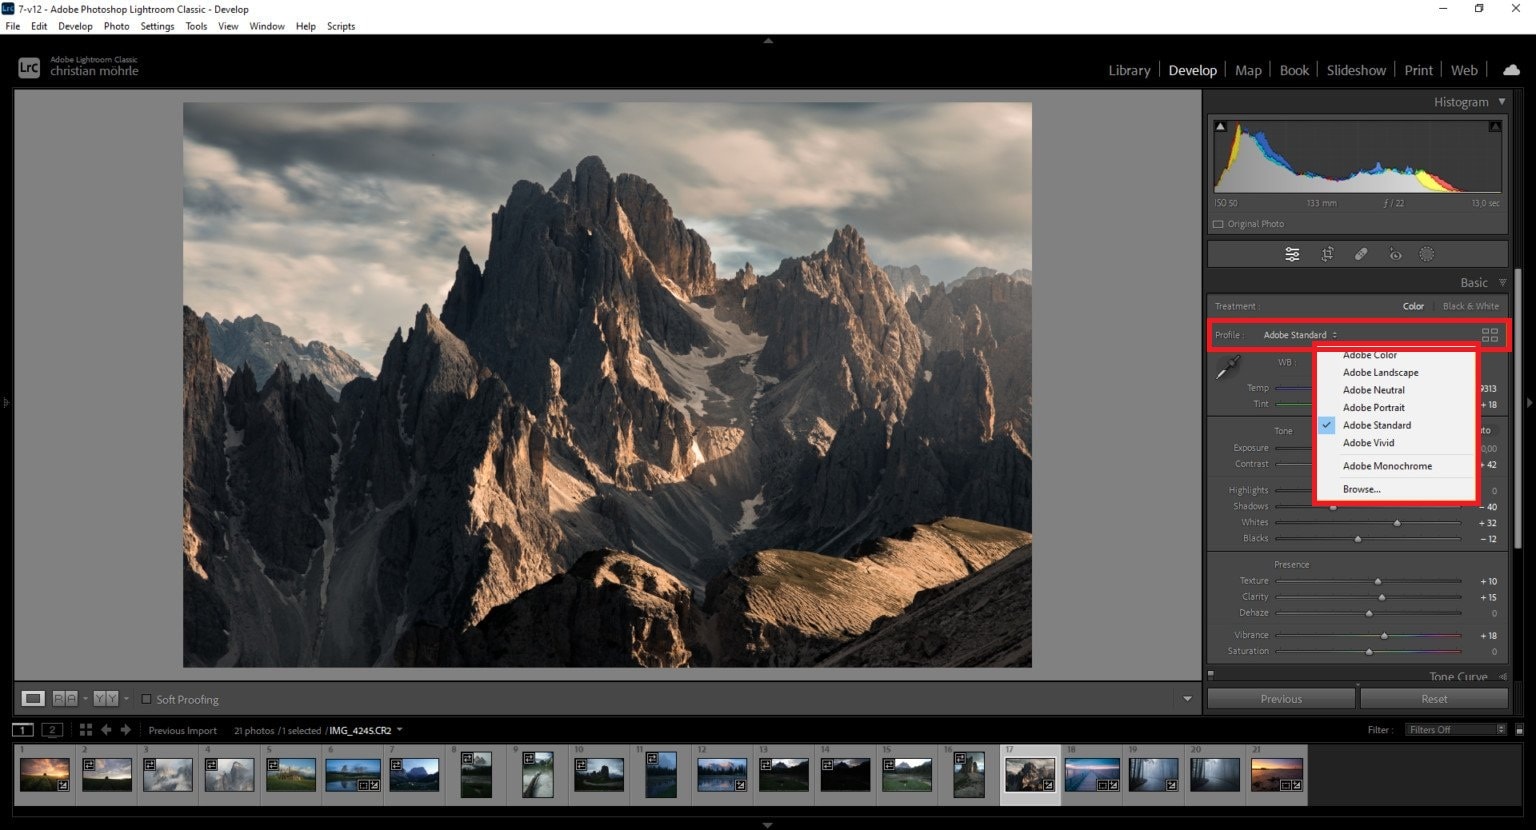This screenshot has width=1536, height=830.
Task: Open the Edit sliders tool icon
Action: [1292, 254]
